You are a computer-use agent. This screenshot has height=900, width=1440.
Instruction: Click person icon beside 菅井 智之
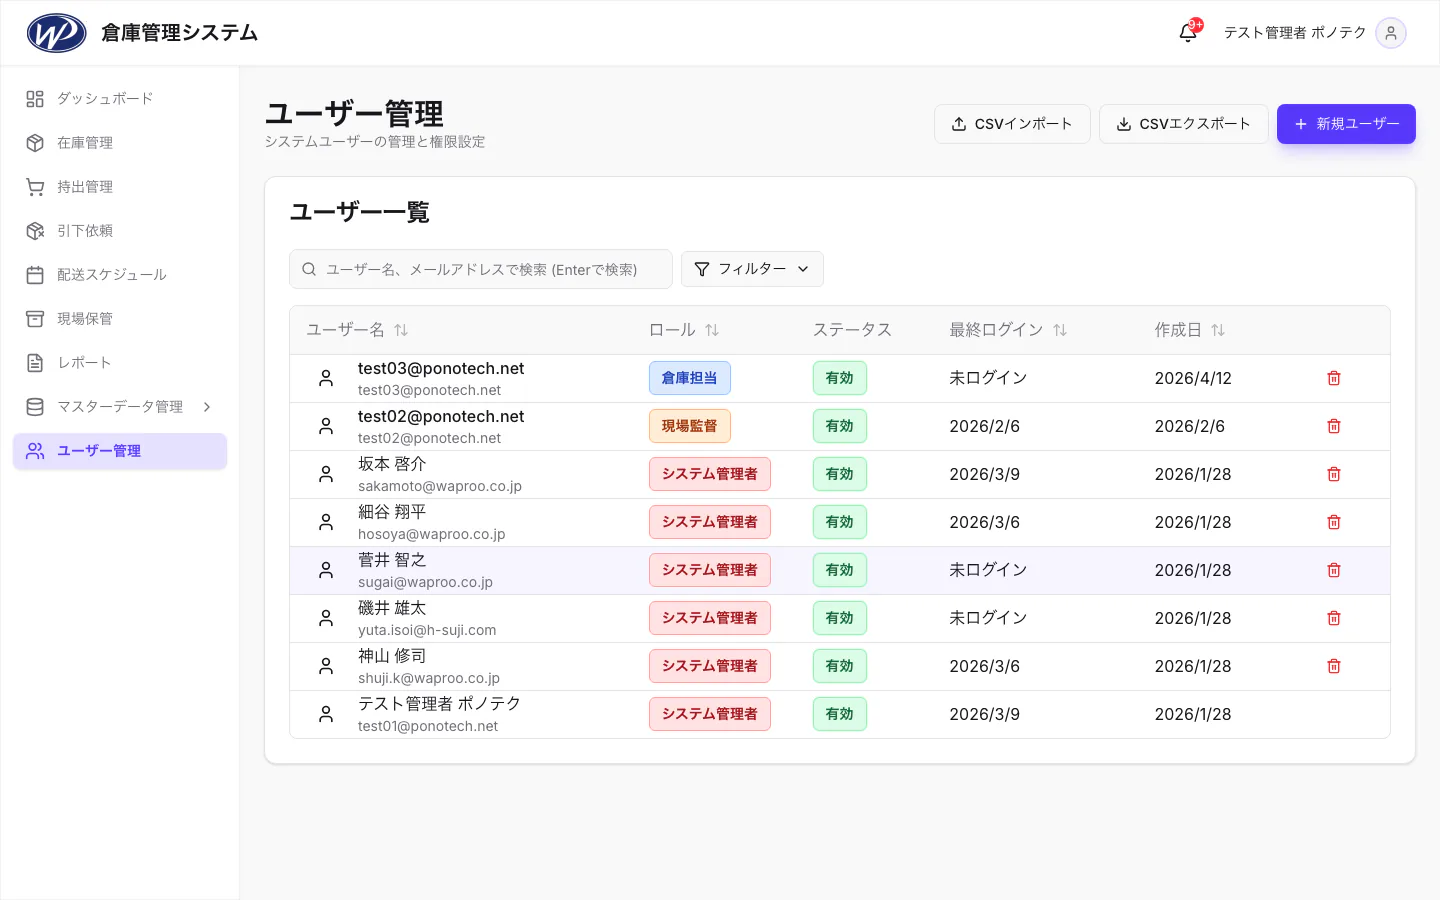point(326,570)
